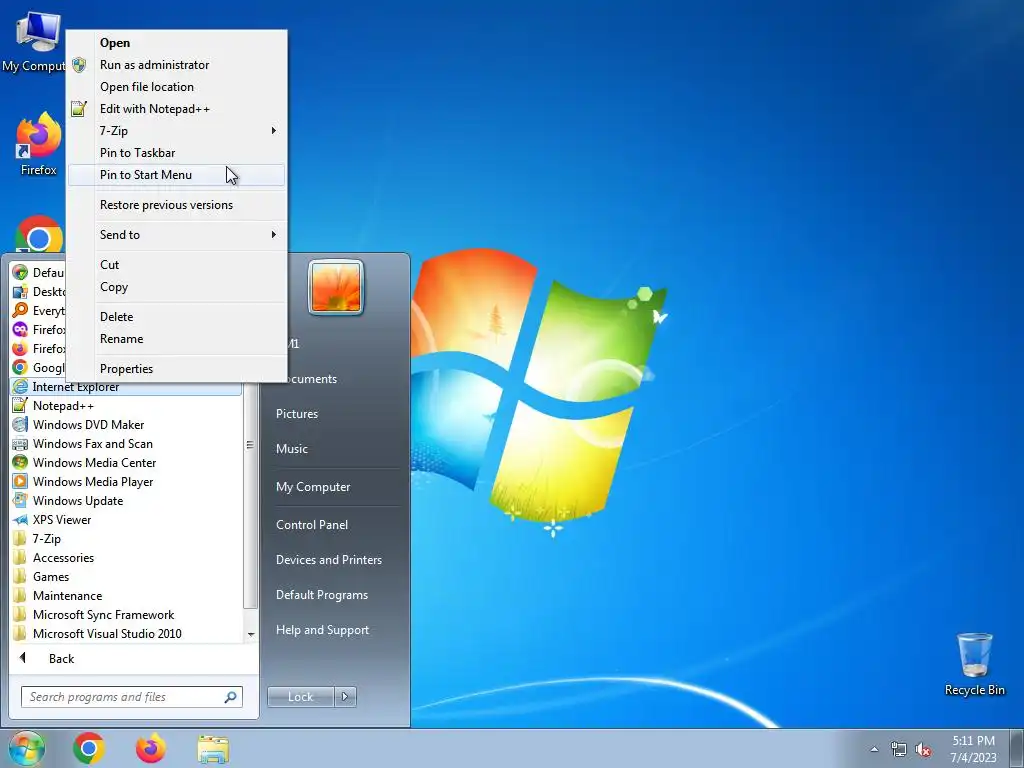Choose Restore previous versions
1024x768 pixels.
pyautogui.click(x=176, y=205)
